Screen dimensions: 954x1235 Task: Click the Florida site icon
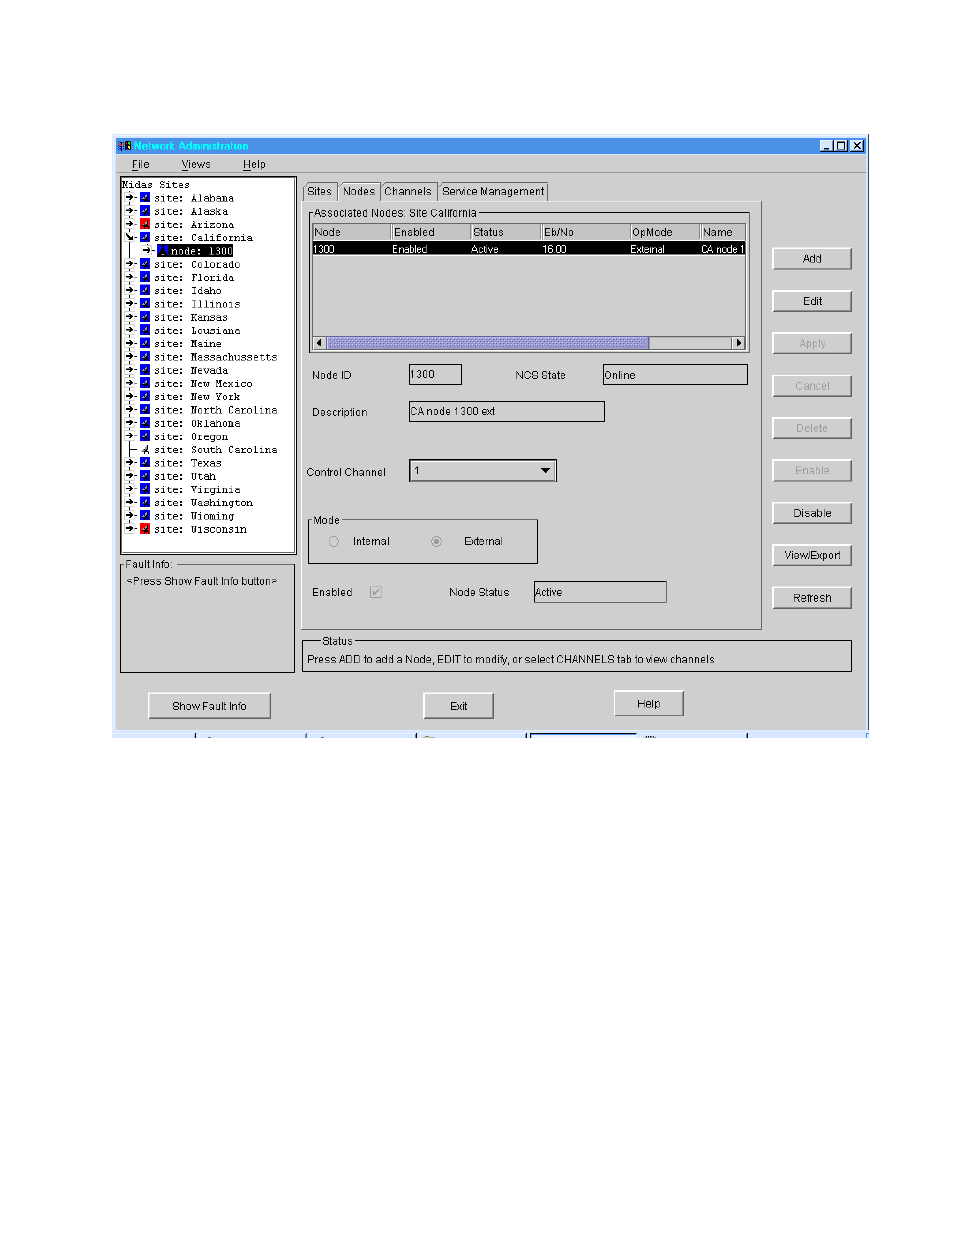coord(145,277)
